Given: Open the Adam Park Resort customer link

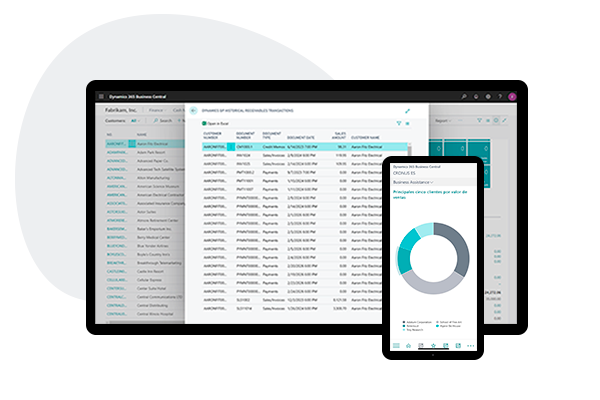Looking at the screenshot, I should (x=116, y=152).
